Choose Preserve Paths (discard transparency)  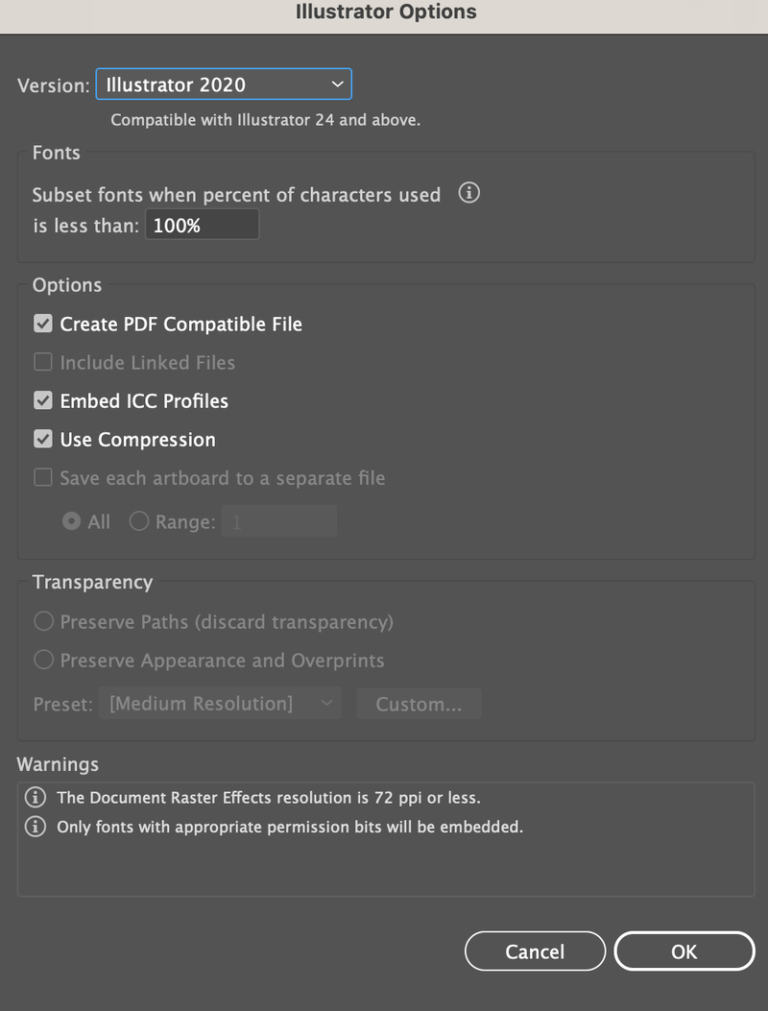click(x=44, y=621)
